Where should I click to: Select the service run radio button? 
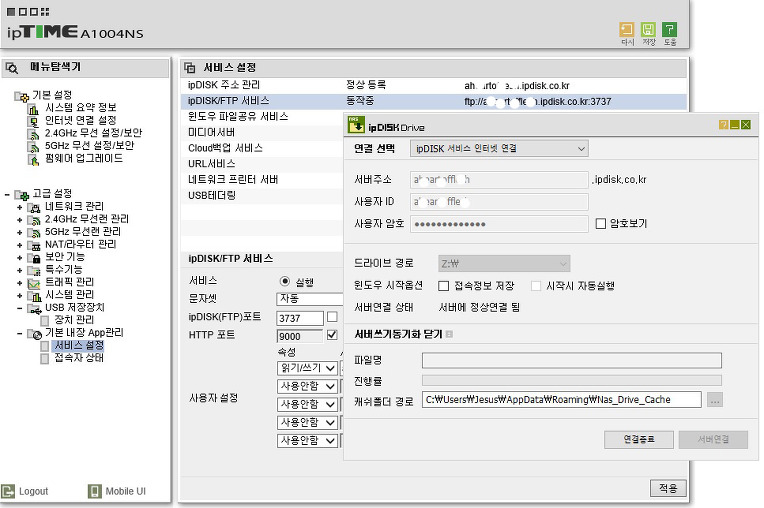tap(285, 281)
